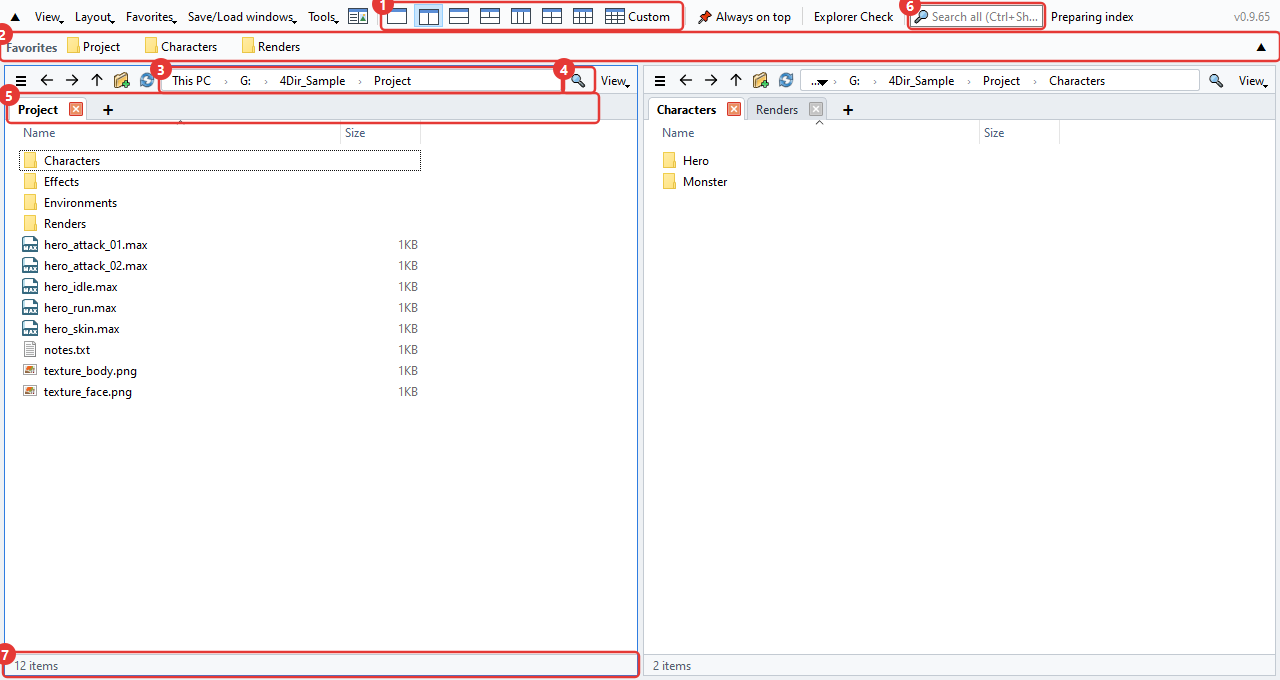Choose the three-column layout icon
The width and height of the screenshot is (1280, 680).
(521, 16)
